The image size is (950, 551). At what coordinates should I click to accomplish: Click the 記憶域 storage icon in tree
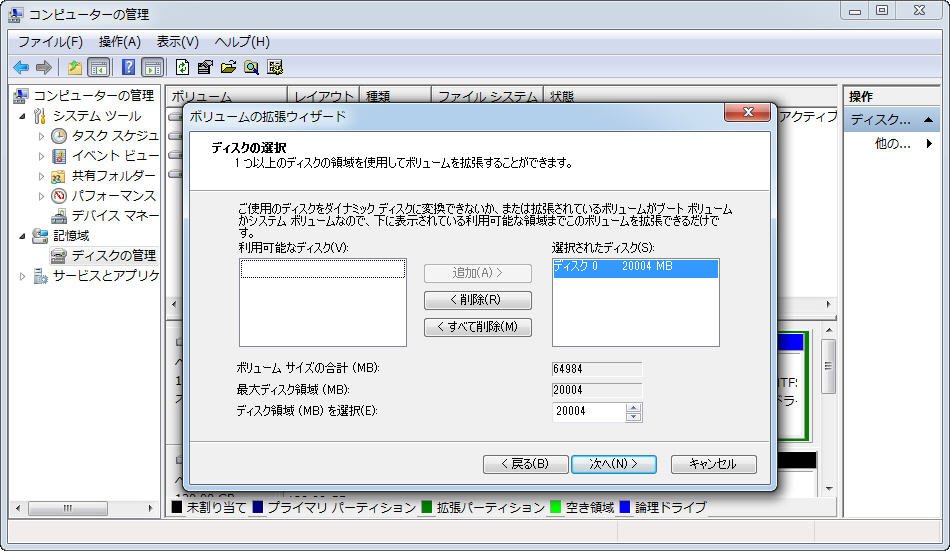(x=40, y=236)
